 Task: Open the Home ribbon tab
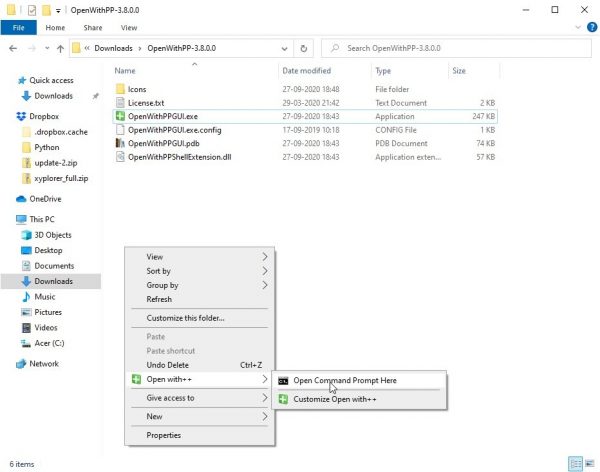(55, 28)
